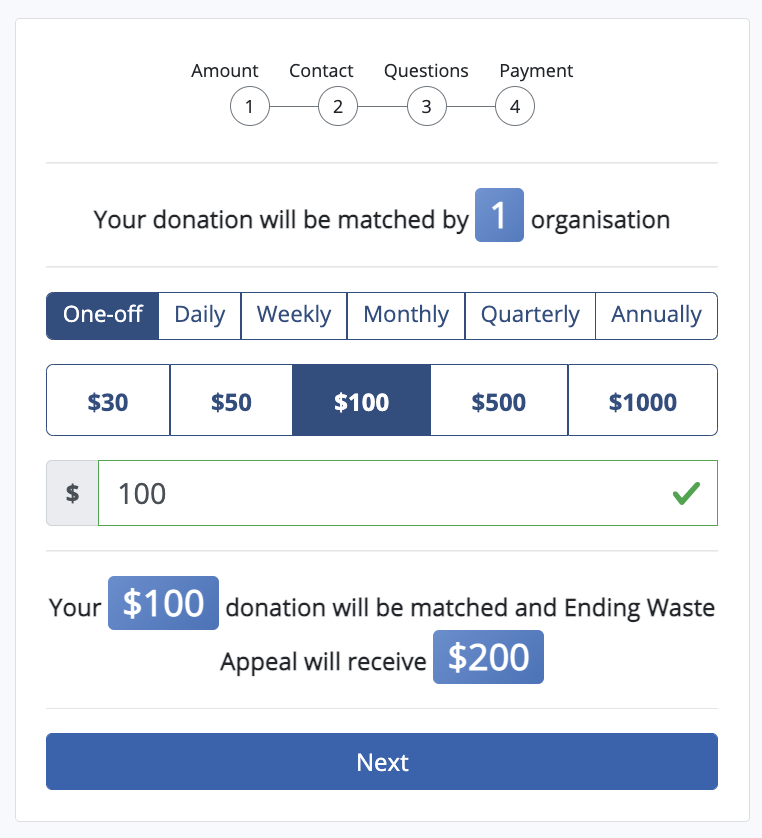Select One-off donation frequency
The image size is (762, 838).
point(103,315)
